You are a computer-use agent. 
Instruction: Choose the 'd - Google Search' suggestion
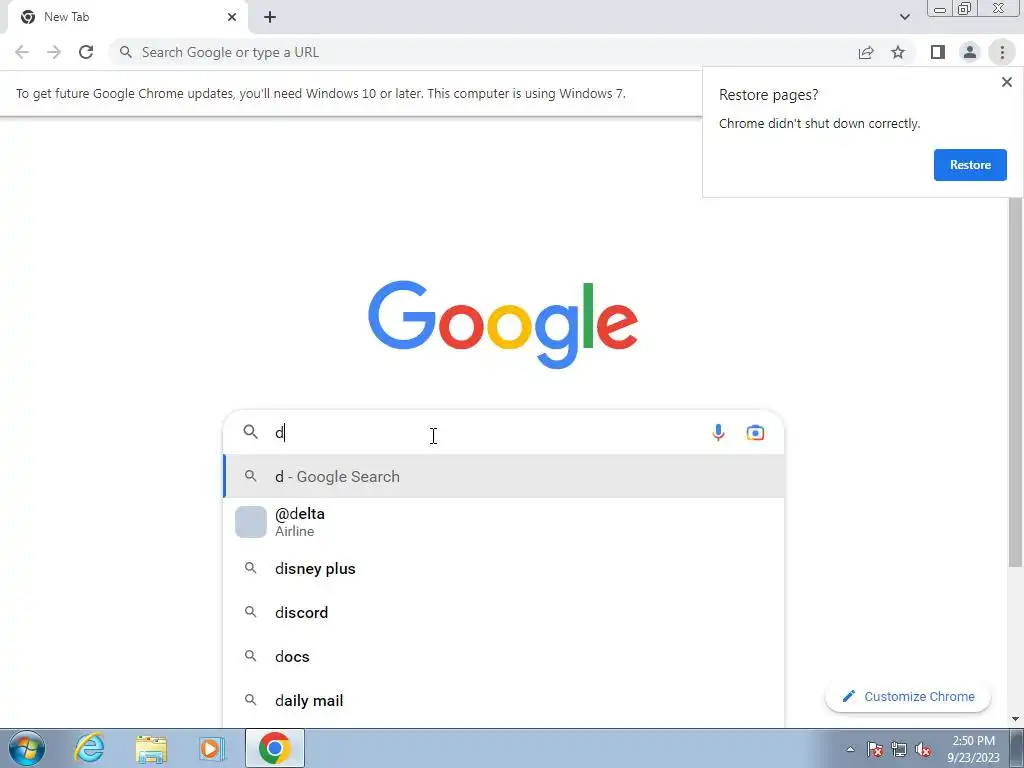[504, 477]
